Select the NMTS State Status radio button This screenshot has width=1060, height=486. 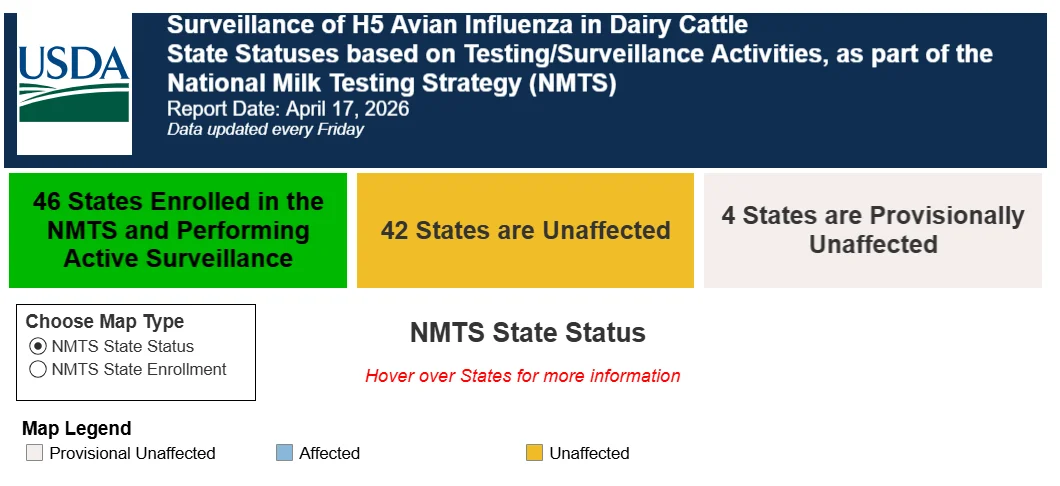(x=38, y=347)
